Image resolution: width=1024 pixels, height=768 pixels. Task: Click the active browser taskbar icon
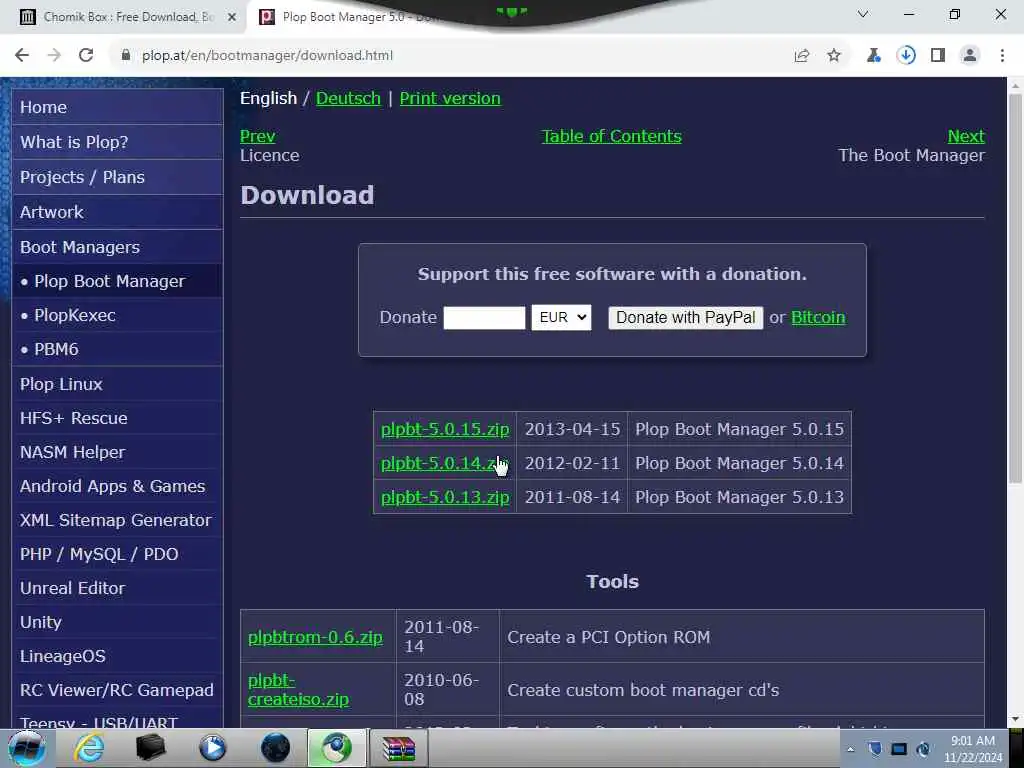click(x=337, y=748)
